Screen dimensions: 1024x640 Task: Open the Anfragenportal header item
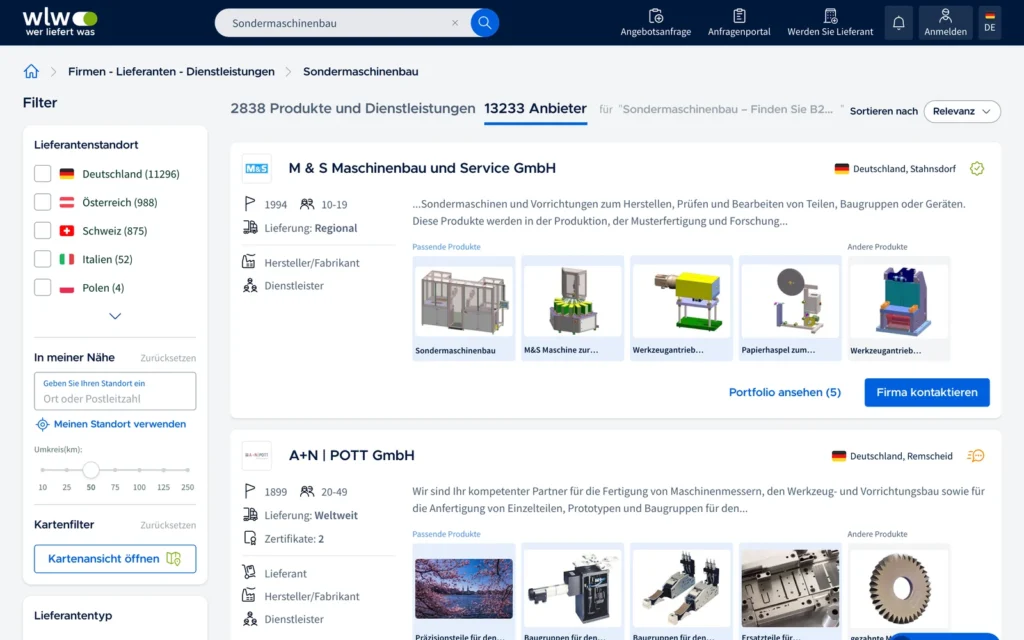click(x=739, y=23)
